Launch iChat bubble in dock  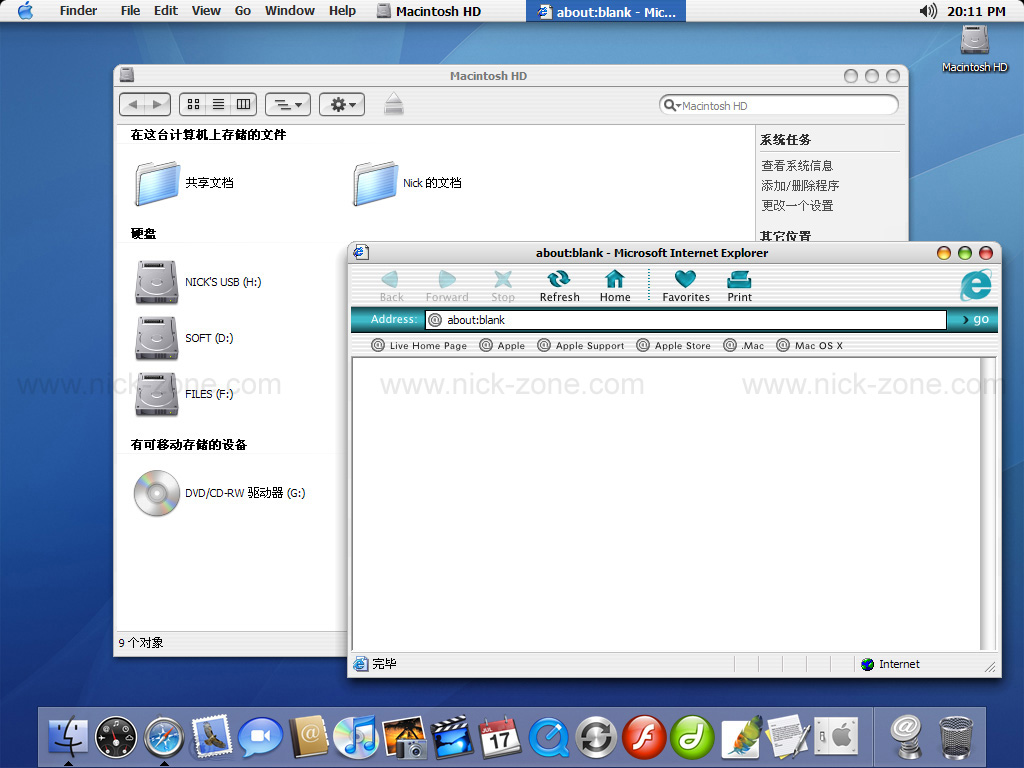click(260, 737)
